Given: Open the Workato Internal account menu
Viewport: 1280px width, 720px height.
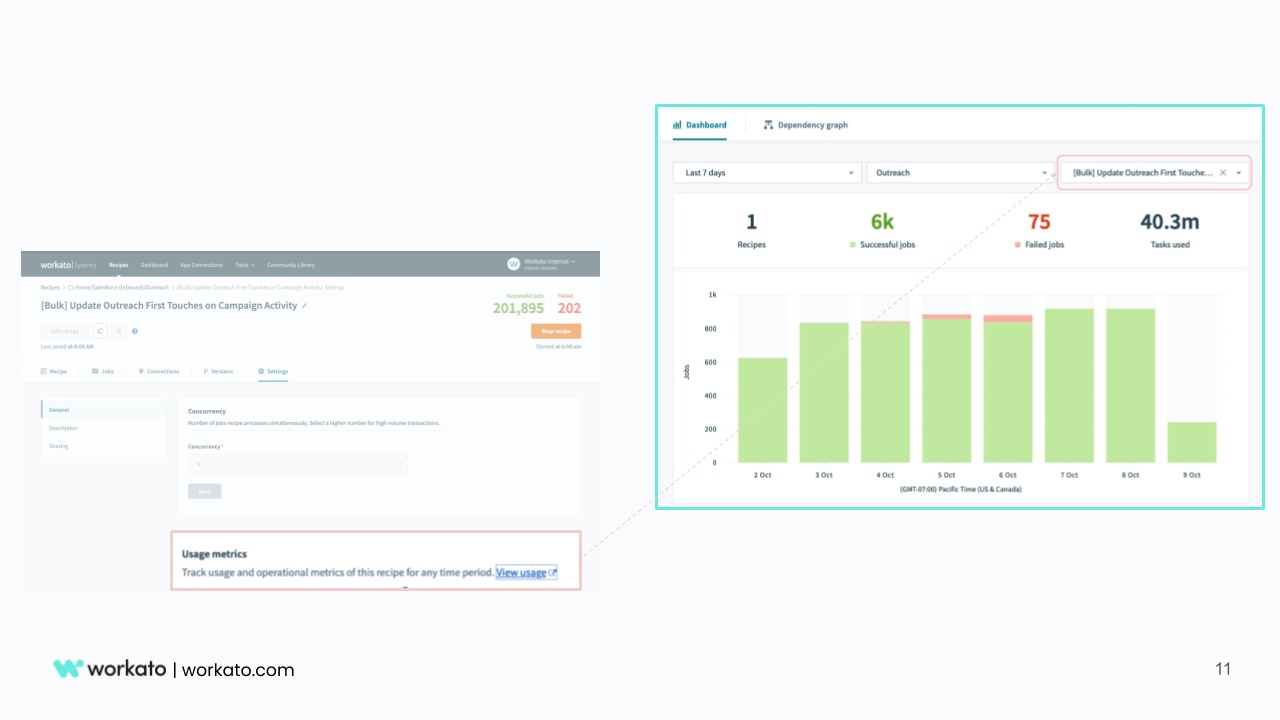Looking at the screenshot, I should (x=549, y=262).
